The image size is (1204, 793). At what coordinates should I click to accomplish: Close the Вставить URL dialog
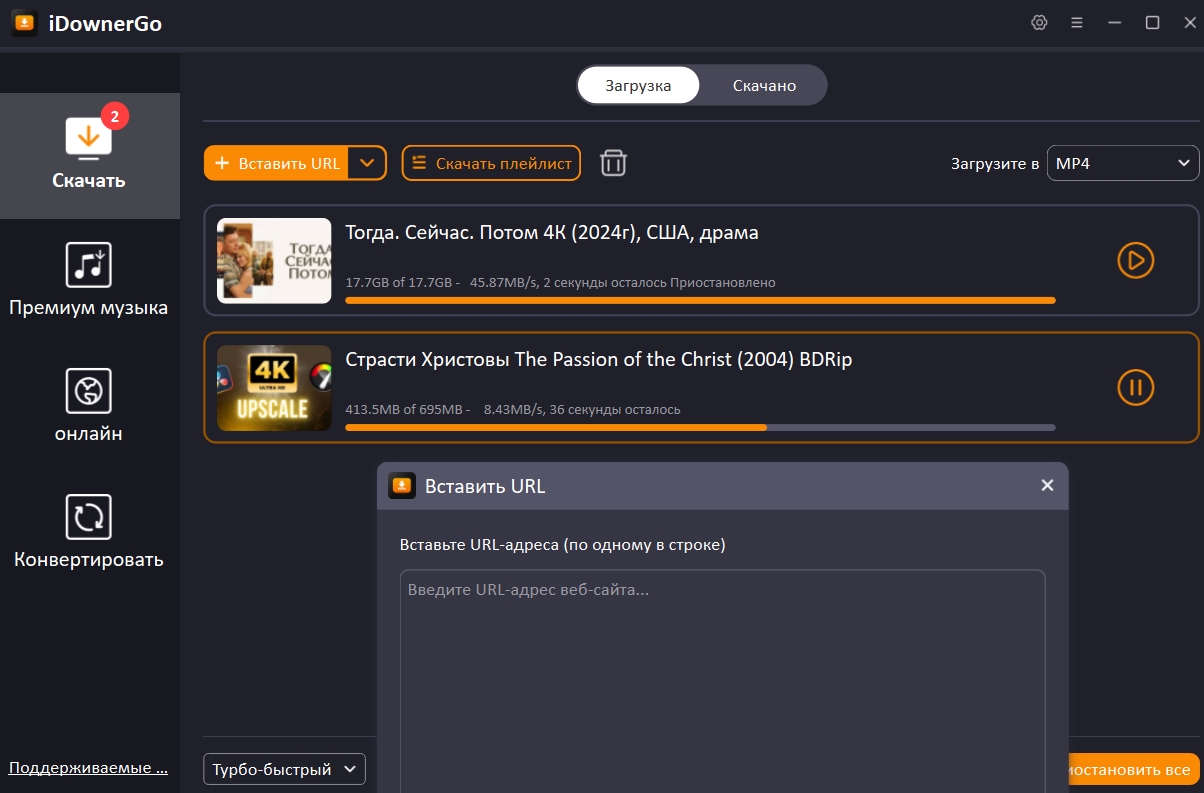click(x=1047, y=485)
